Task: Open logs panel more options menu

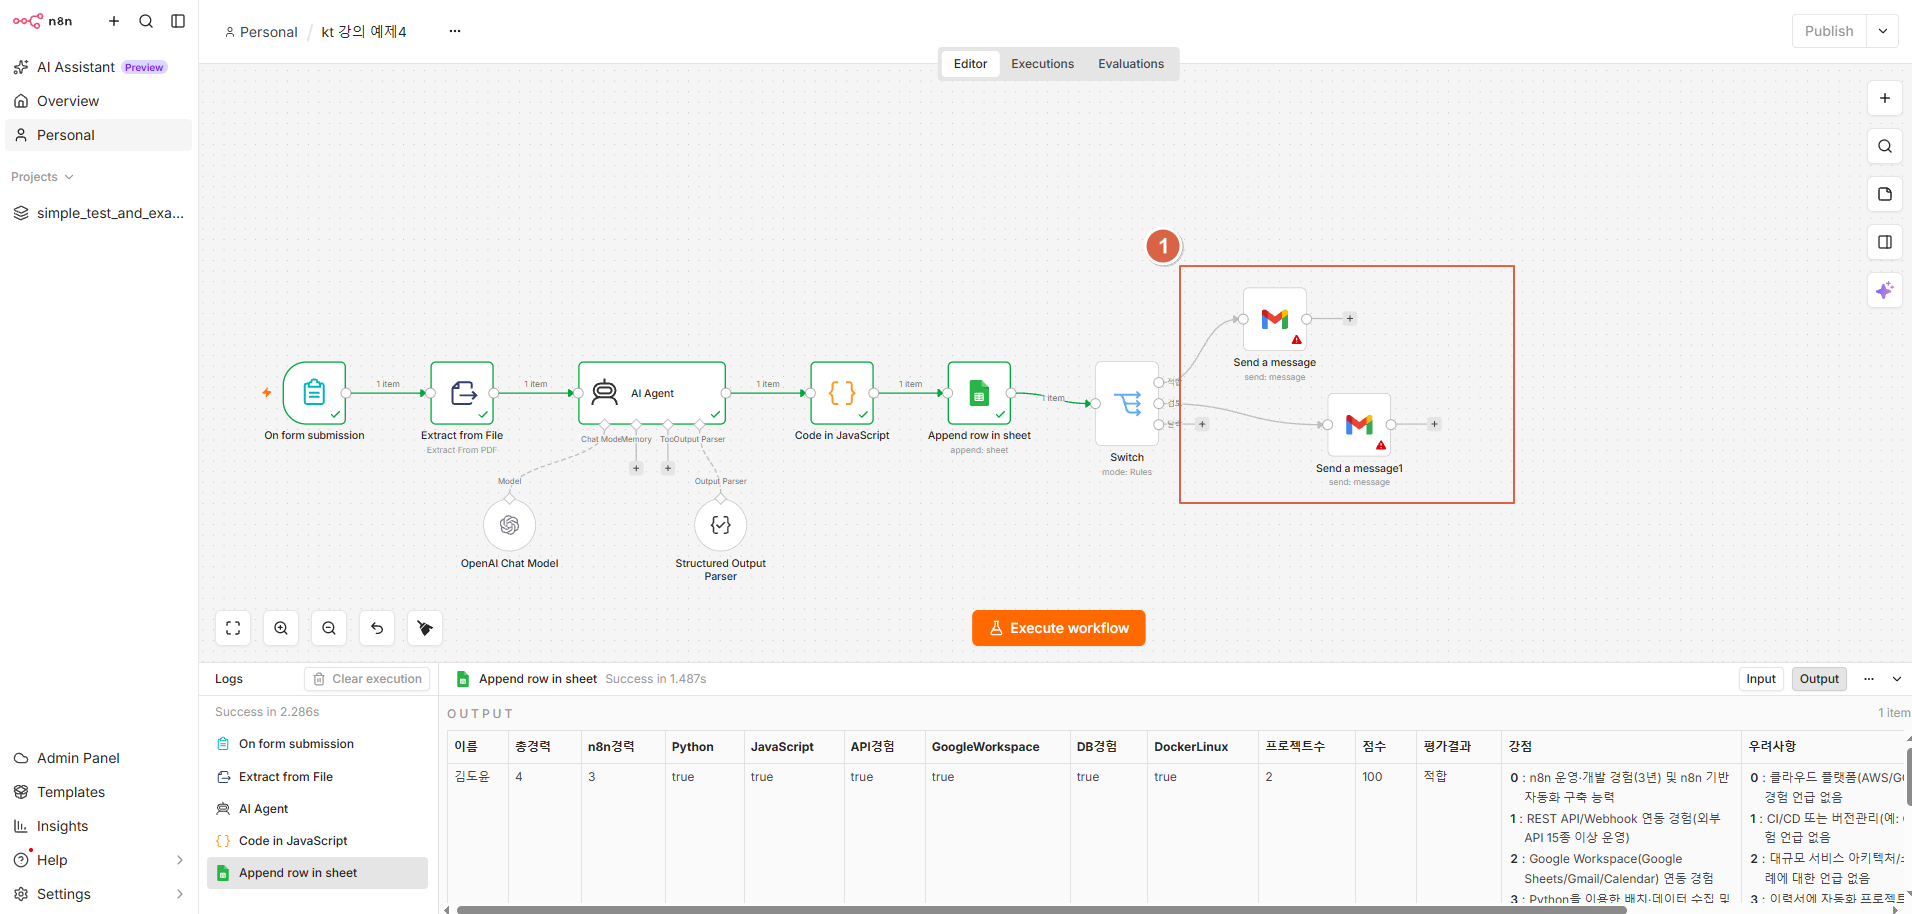Action: [1869, 679]
